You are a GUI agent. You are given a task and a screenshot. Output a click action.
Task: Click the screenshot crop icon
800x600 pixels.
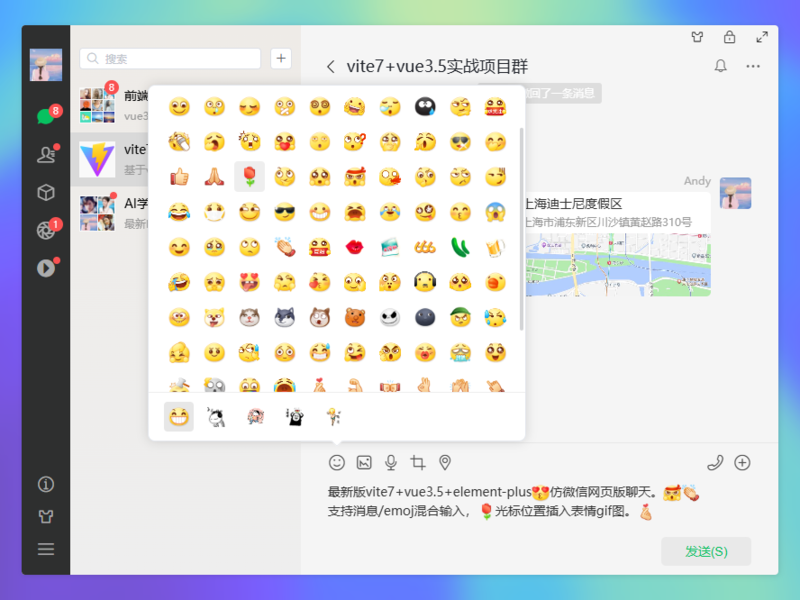pos(418,462)
